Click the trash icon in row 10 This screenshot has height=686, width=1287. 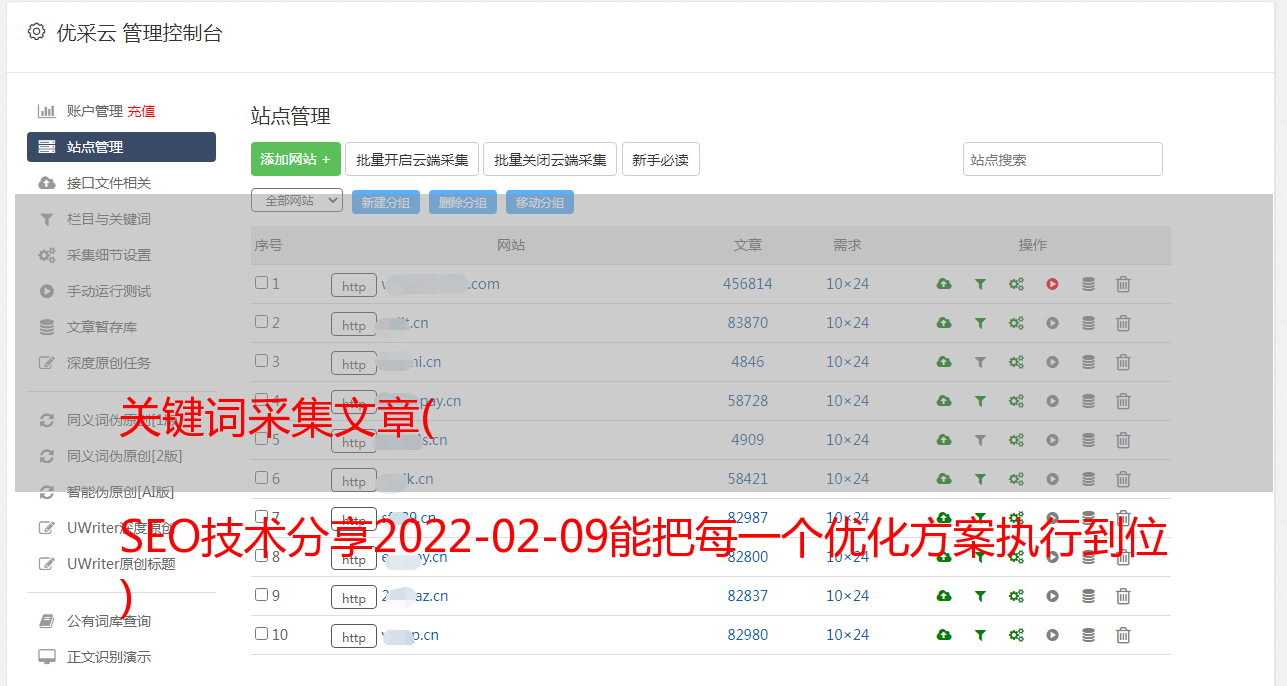pos(1123,635)
